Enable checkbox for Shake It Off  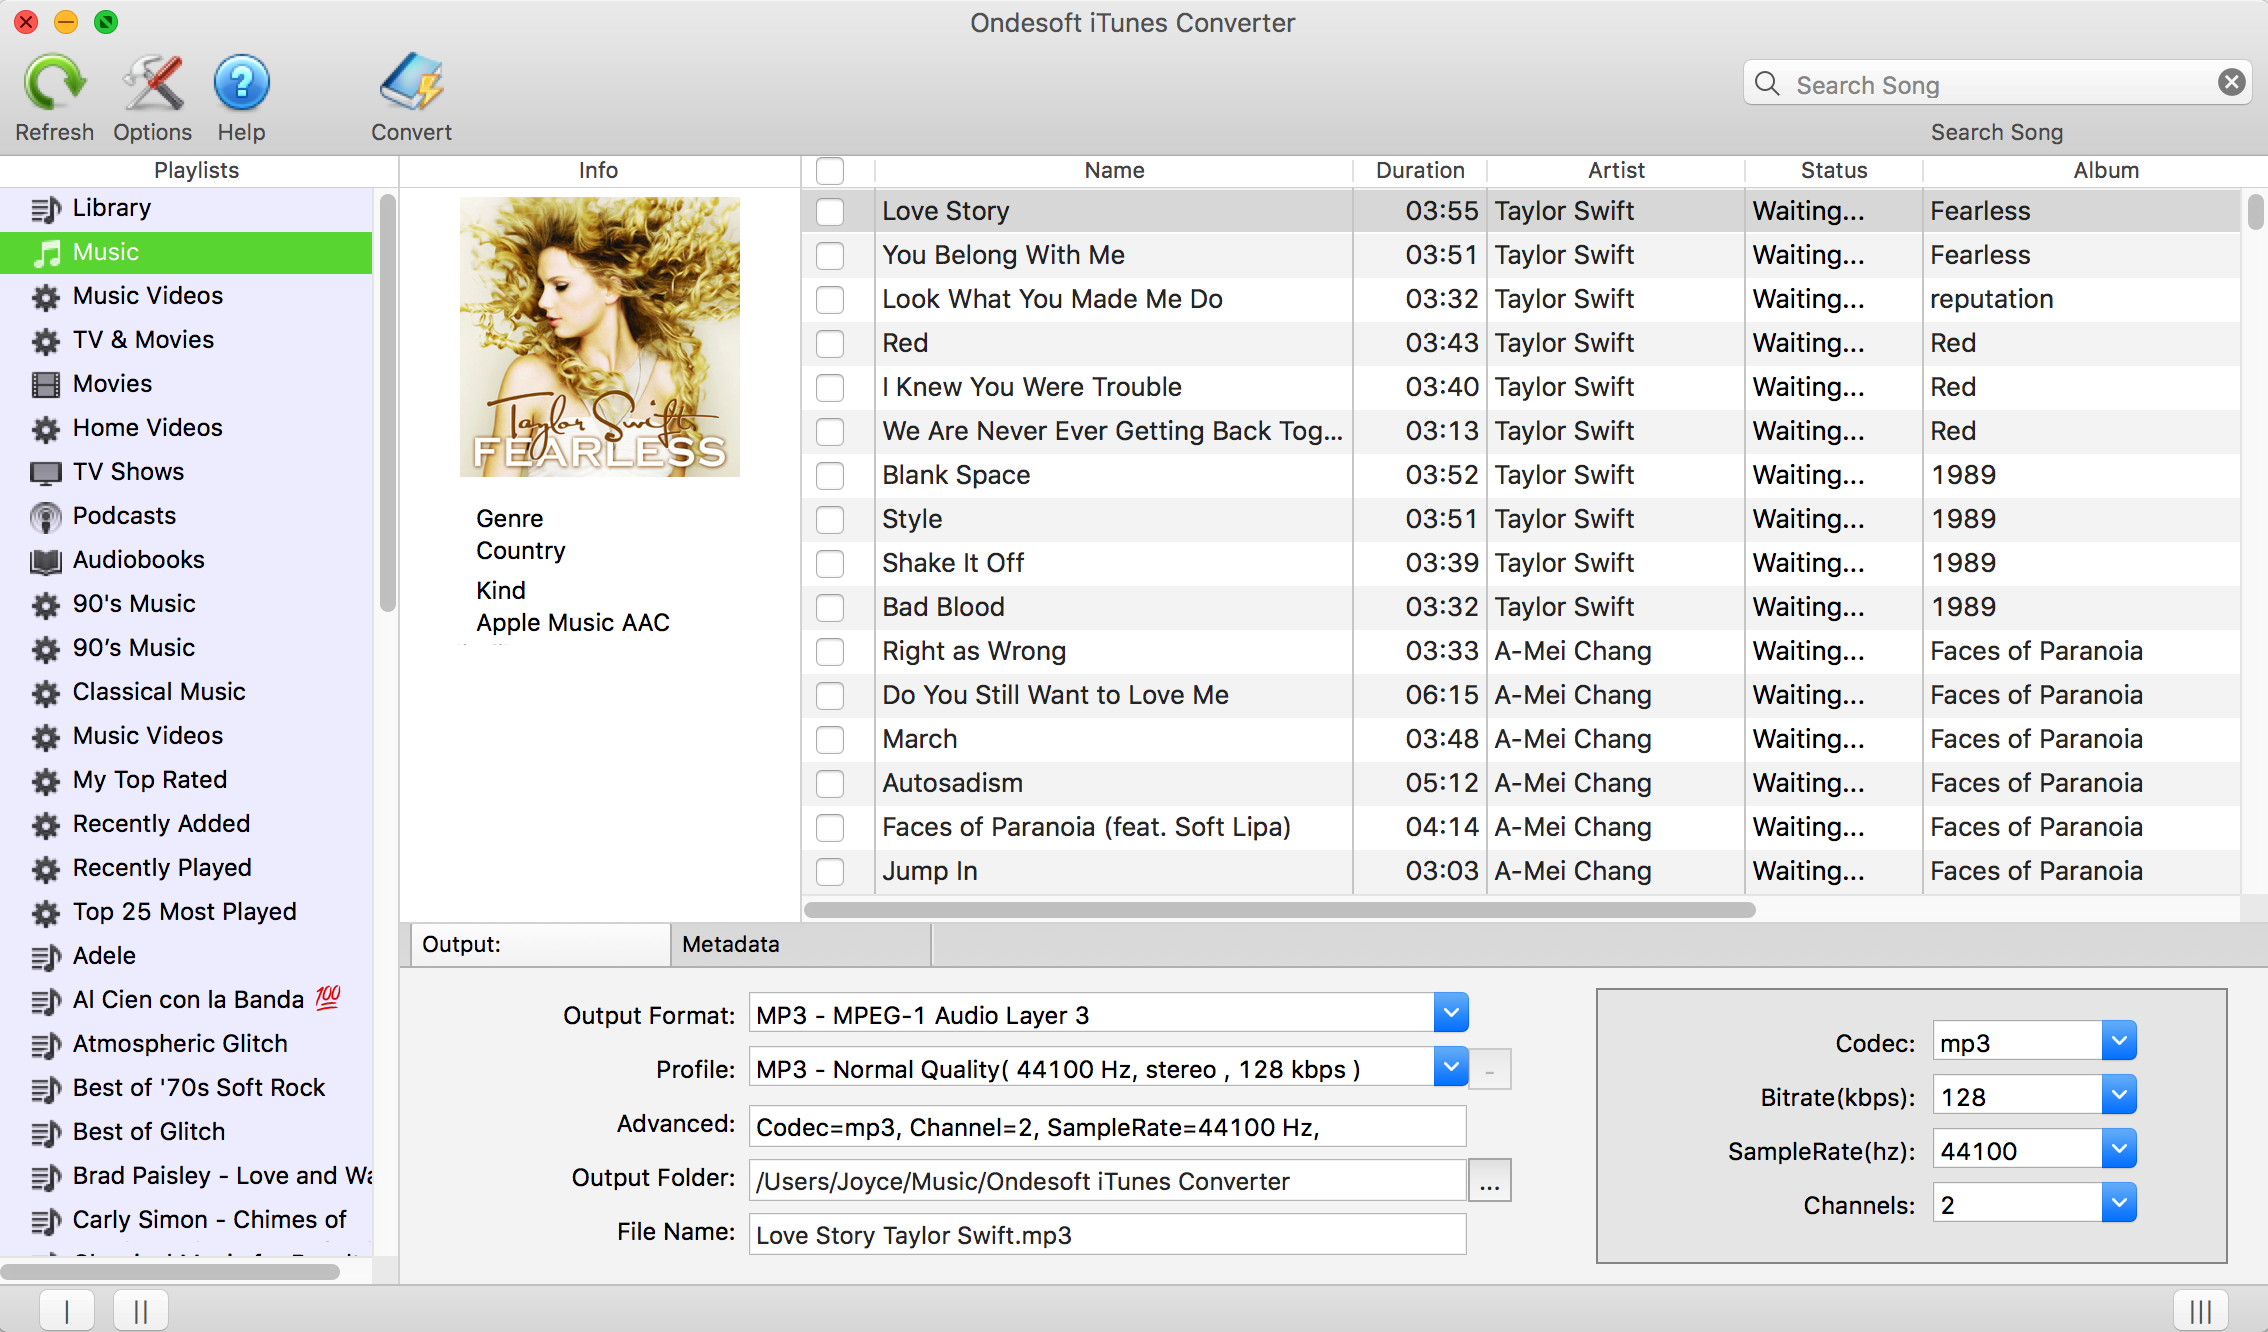pyautogui.click(x=830, y=563)
